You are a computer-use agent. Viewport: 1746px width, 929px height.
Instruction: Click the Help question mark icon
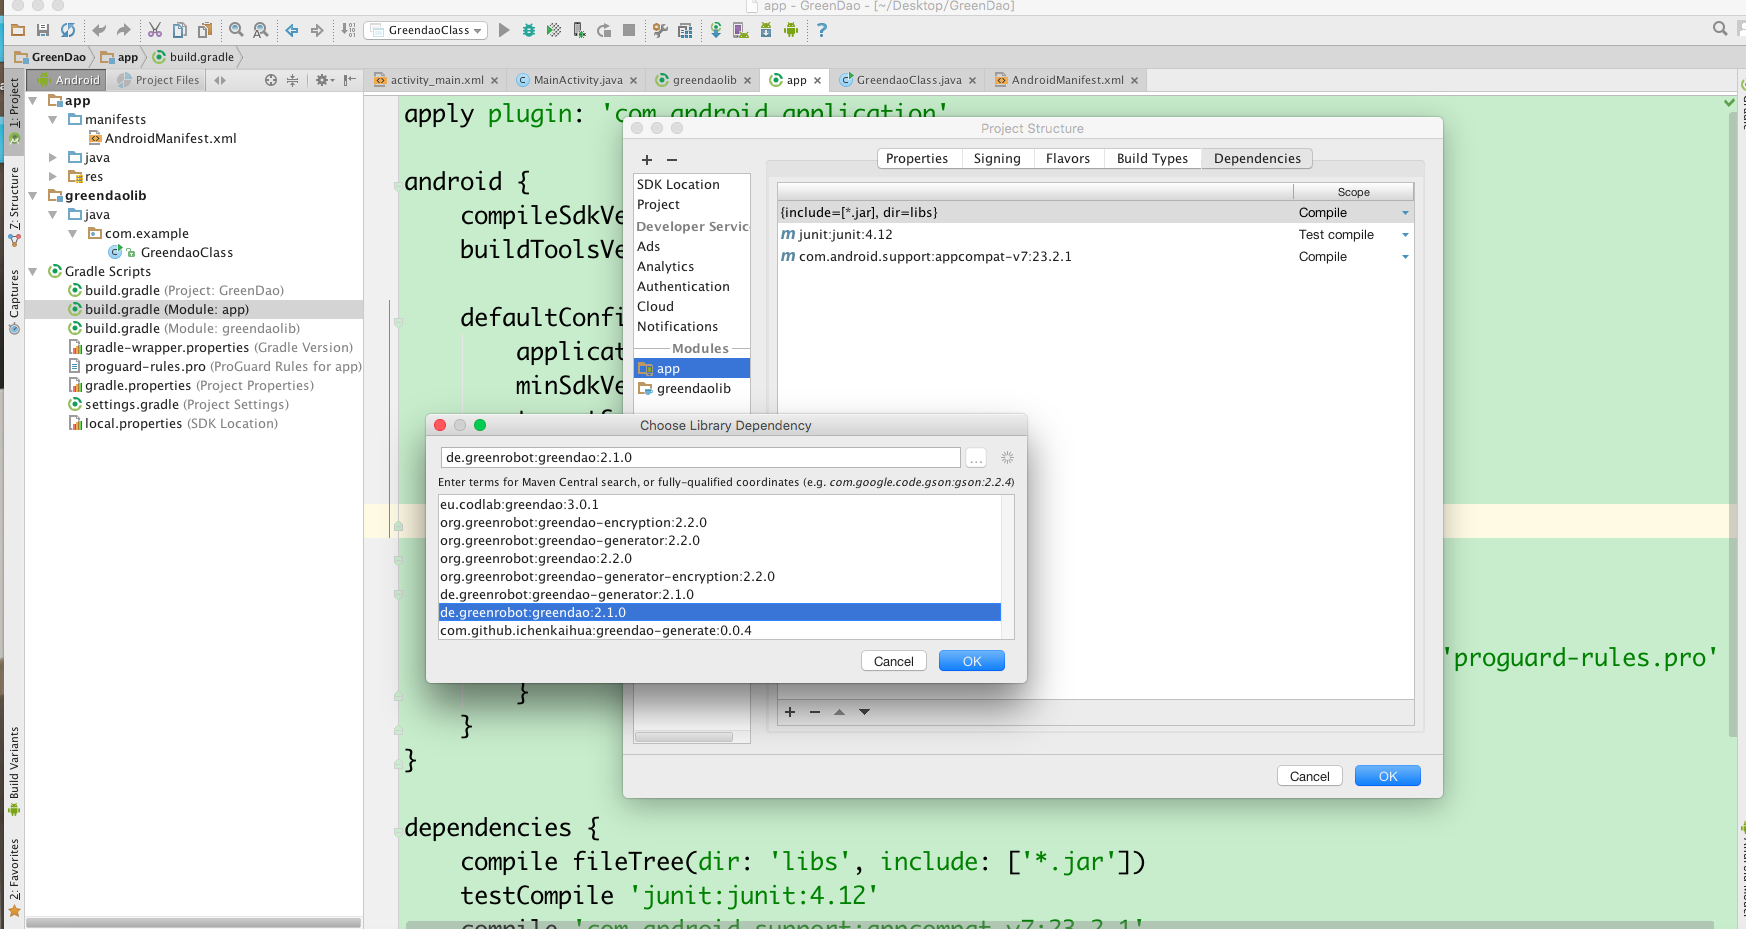[x=822, y=30]
